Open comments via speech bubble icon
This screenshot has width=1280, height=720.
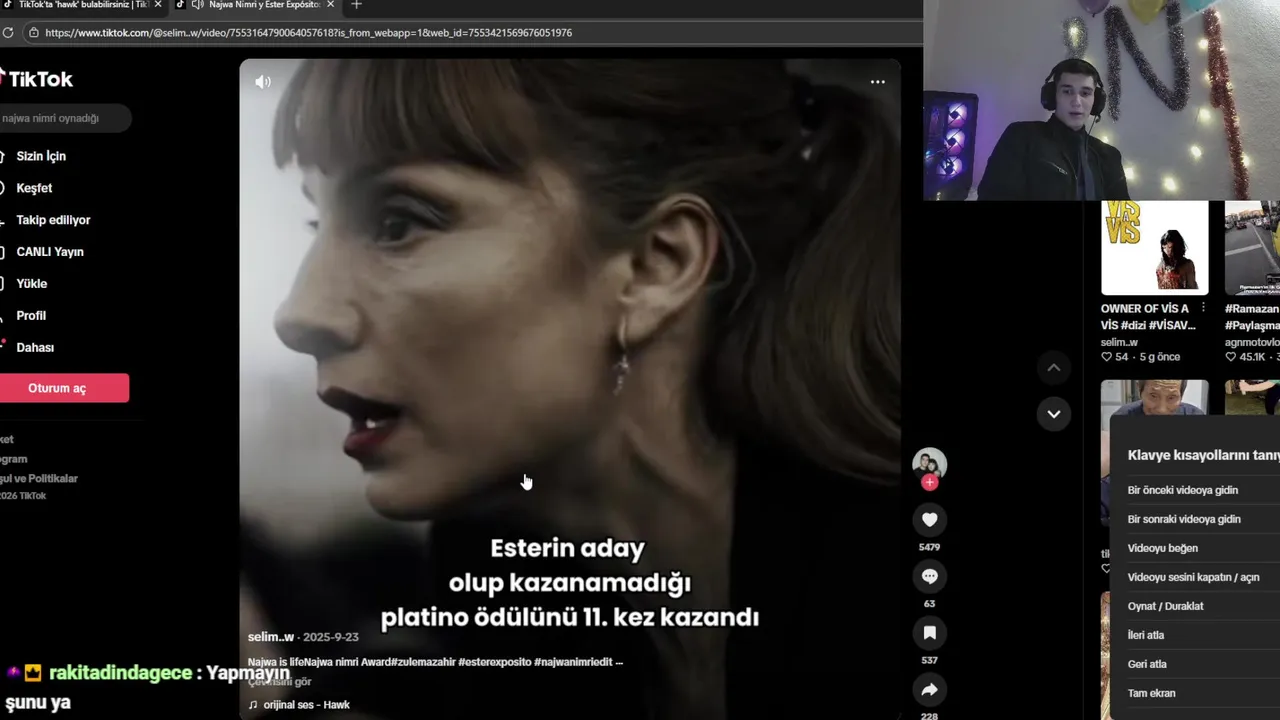pos(929,576)
